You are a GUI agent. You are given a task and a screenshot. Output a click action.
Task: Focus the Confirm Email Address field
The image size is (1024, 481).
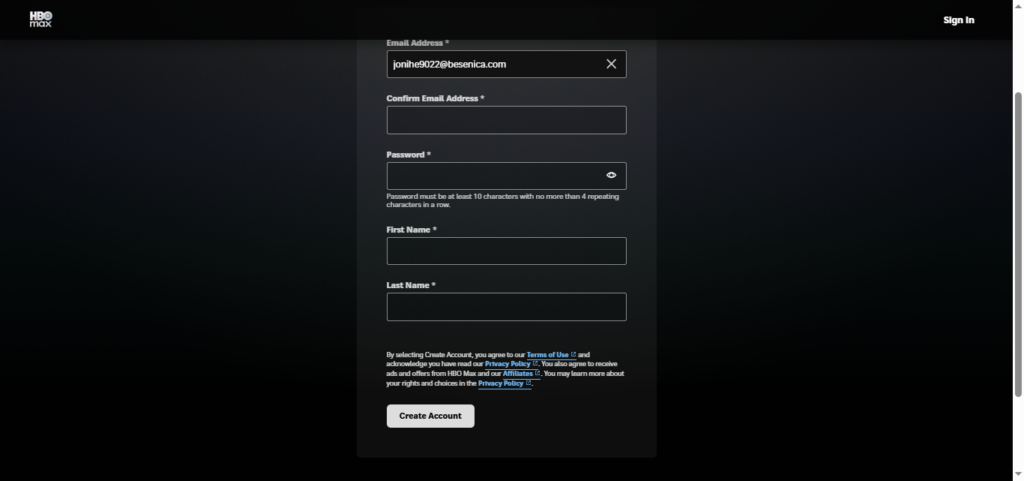506,120
